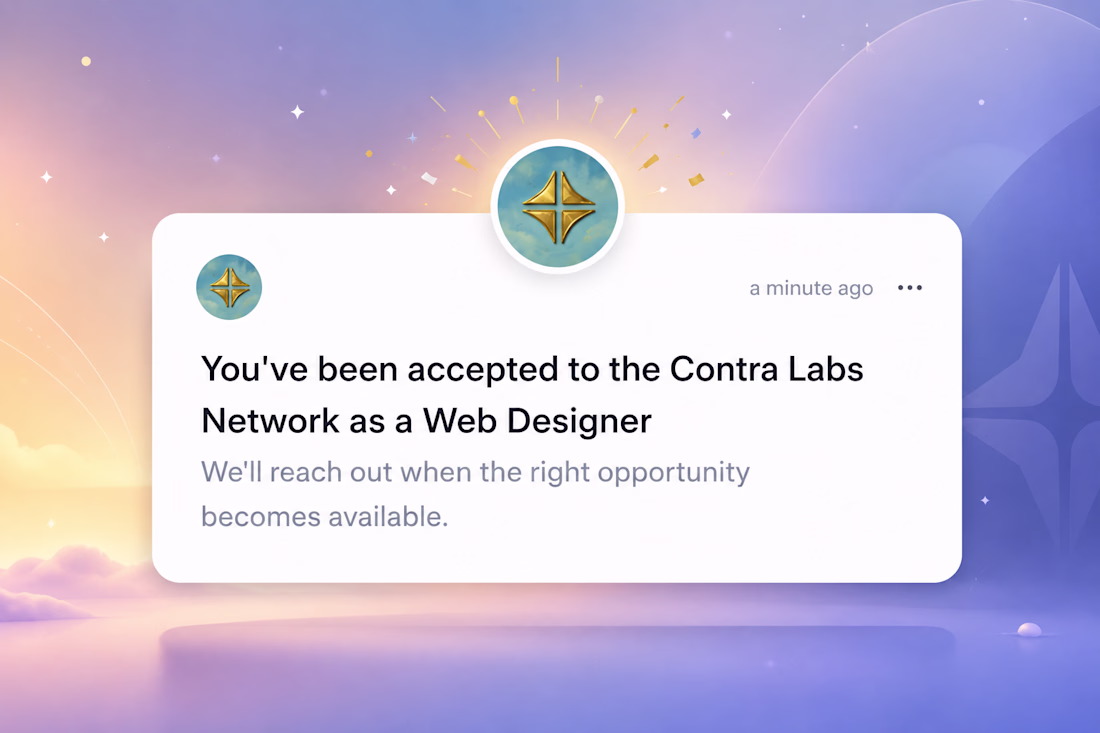
Task: Click the yellow dot in the top-left sky
Action: pos(86,61)
